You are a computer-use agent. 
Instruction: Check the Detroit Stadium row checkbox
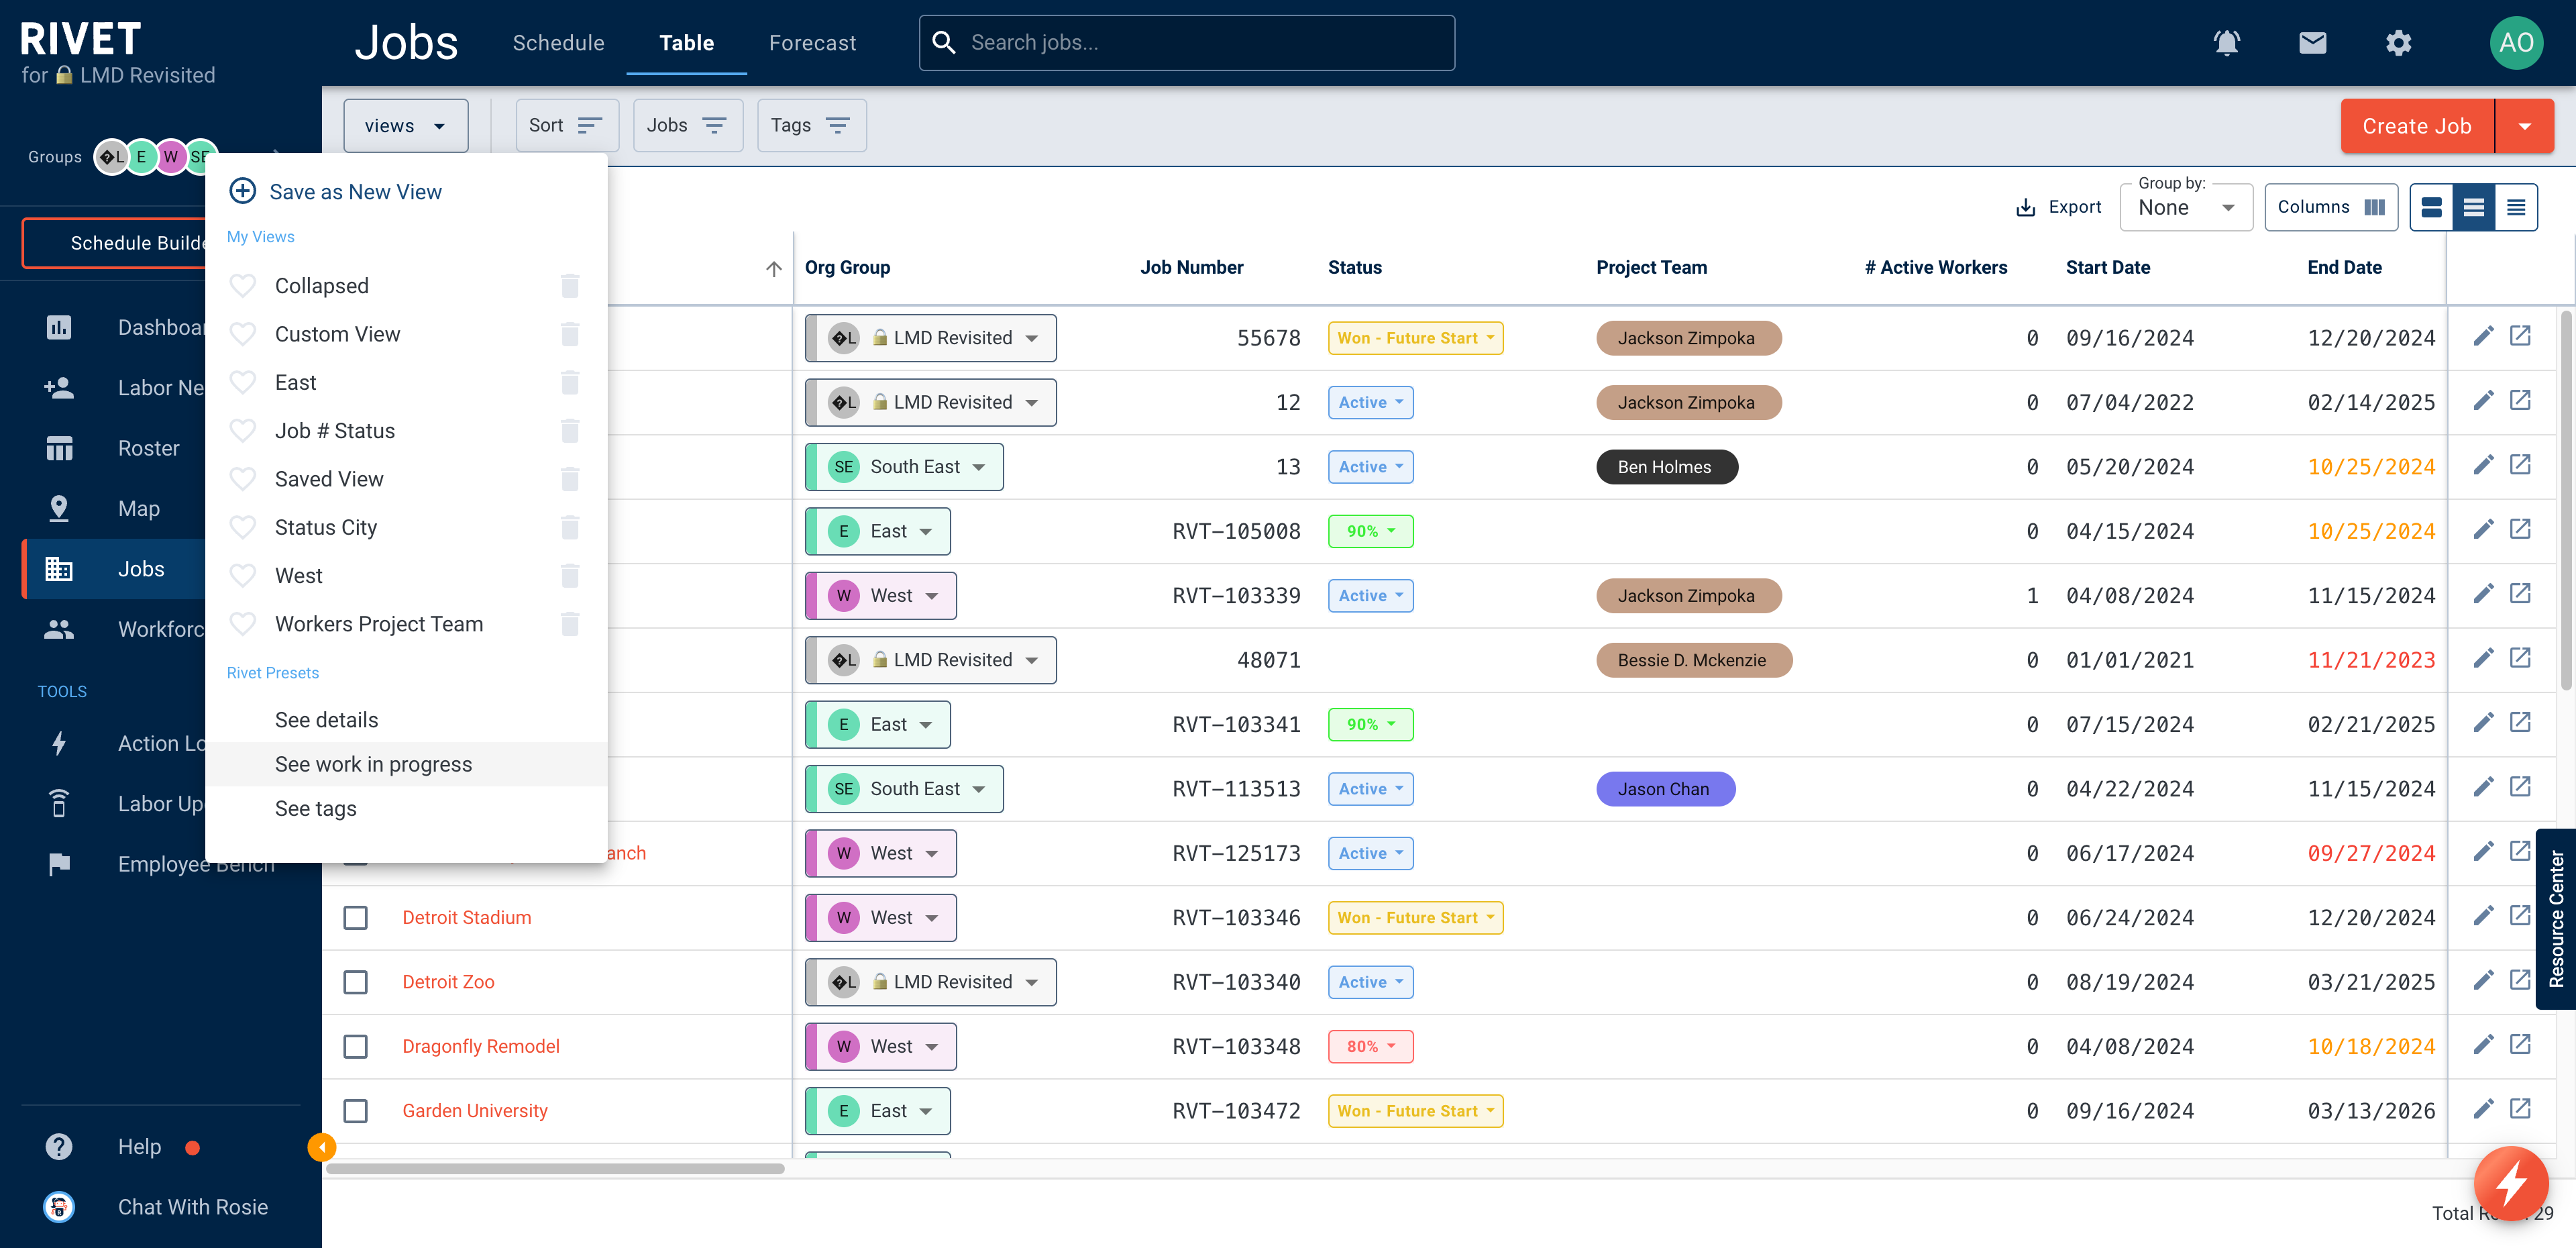[x=355, y=917]
